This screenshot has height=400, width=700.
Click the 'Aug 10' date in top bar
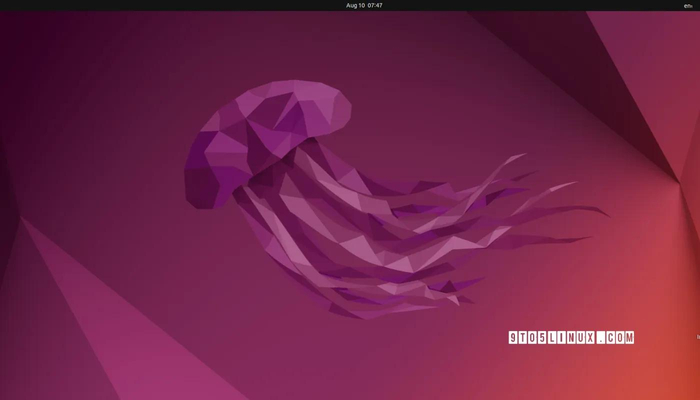[x=355, y=5]
